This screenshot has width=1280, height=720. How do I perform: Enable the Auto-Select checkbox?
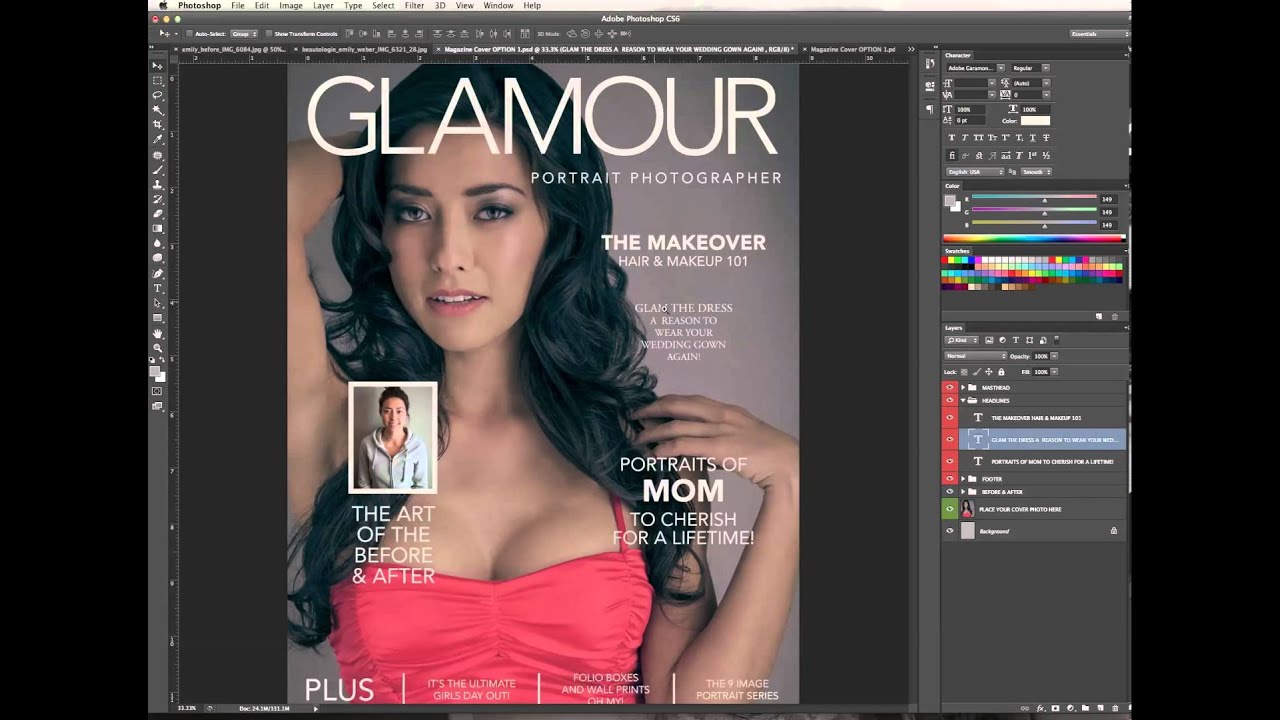pyautogui.click(x=189, y=34)
